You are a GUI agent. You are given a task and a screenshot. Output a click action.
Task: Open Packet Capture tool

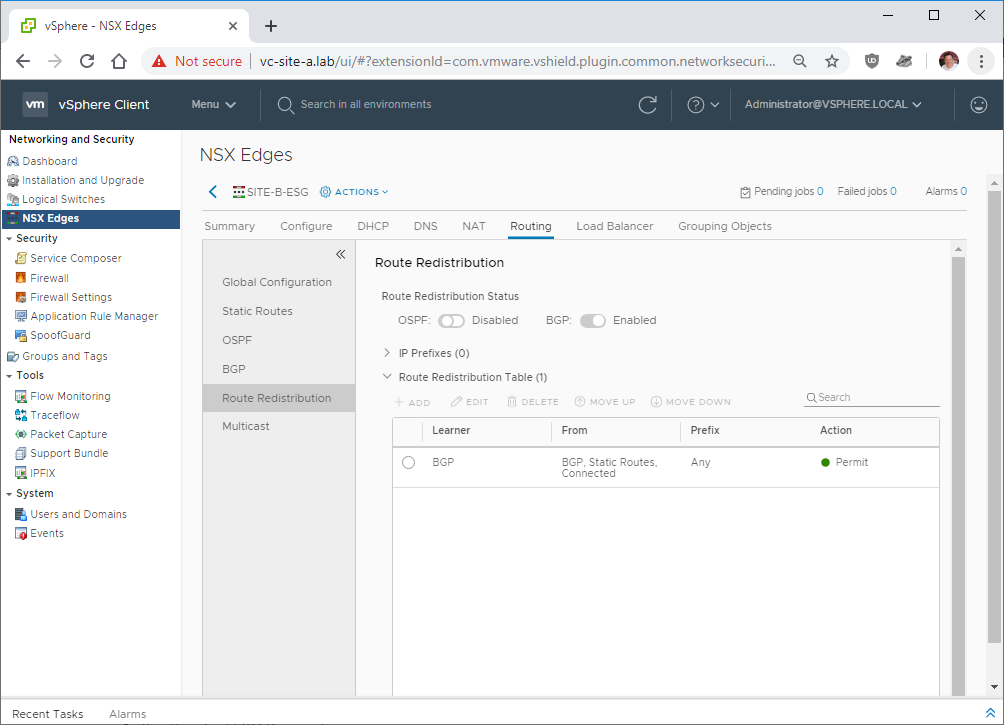(61, 434)
